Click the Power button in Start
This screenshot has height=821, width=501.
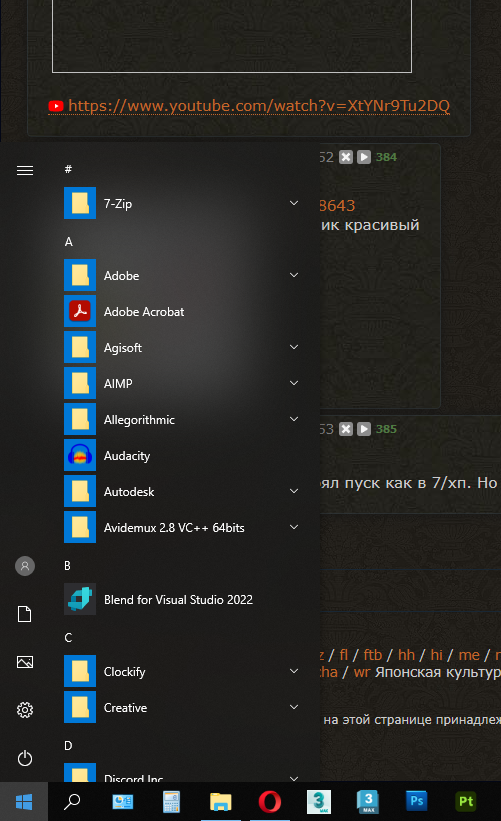(25, 758)
